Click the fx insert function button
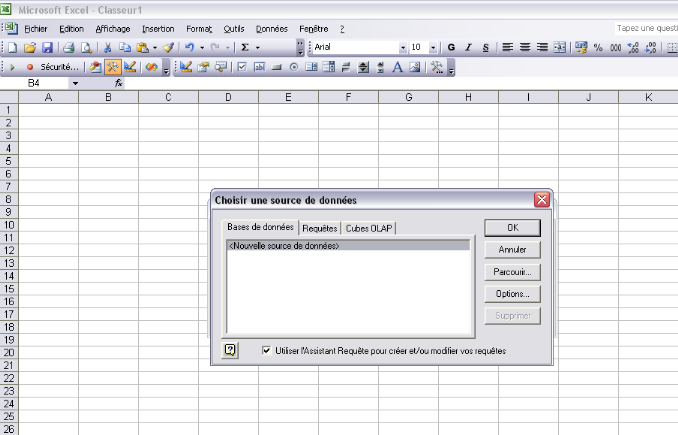Screen dimensions: 678x435 (x=118, y=83)
